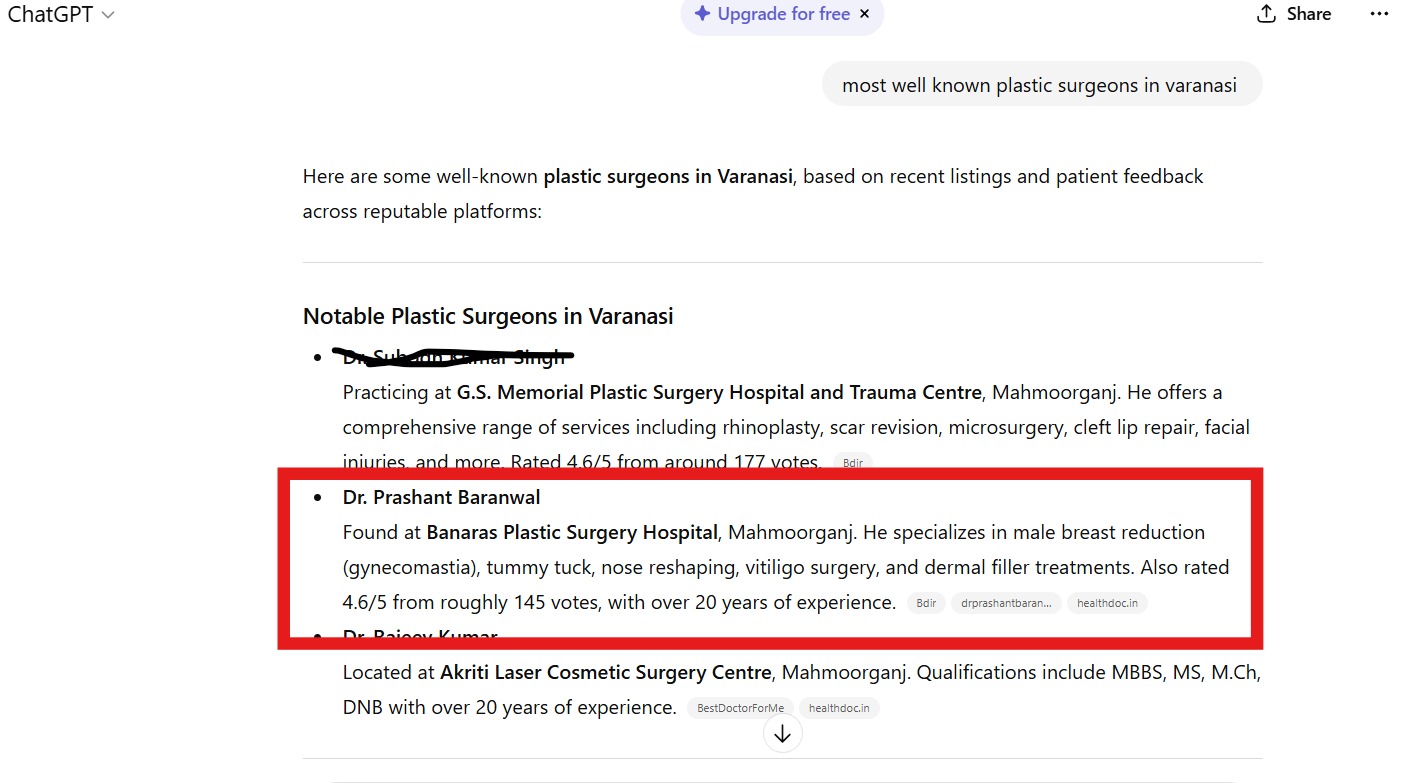
Task: Open the BestDoctorForMe source chip
Action: pyautogui.click(x=740, y=708)
